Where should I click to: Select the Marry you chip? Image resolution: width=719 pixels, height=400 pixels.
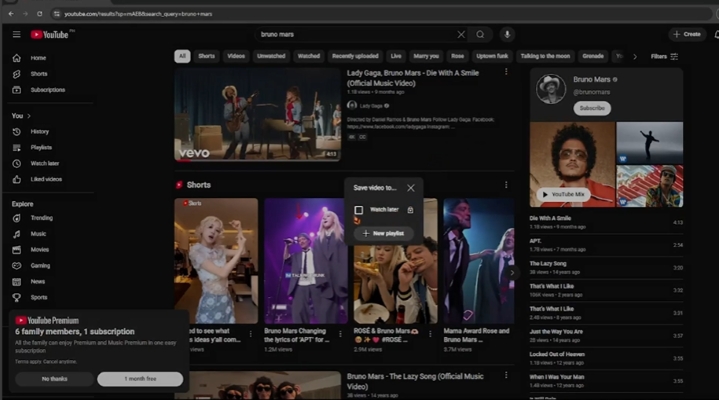point(426,56)
